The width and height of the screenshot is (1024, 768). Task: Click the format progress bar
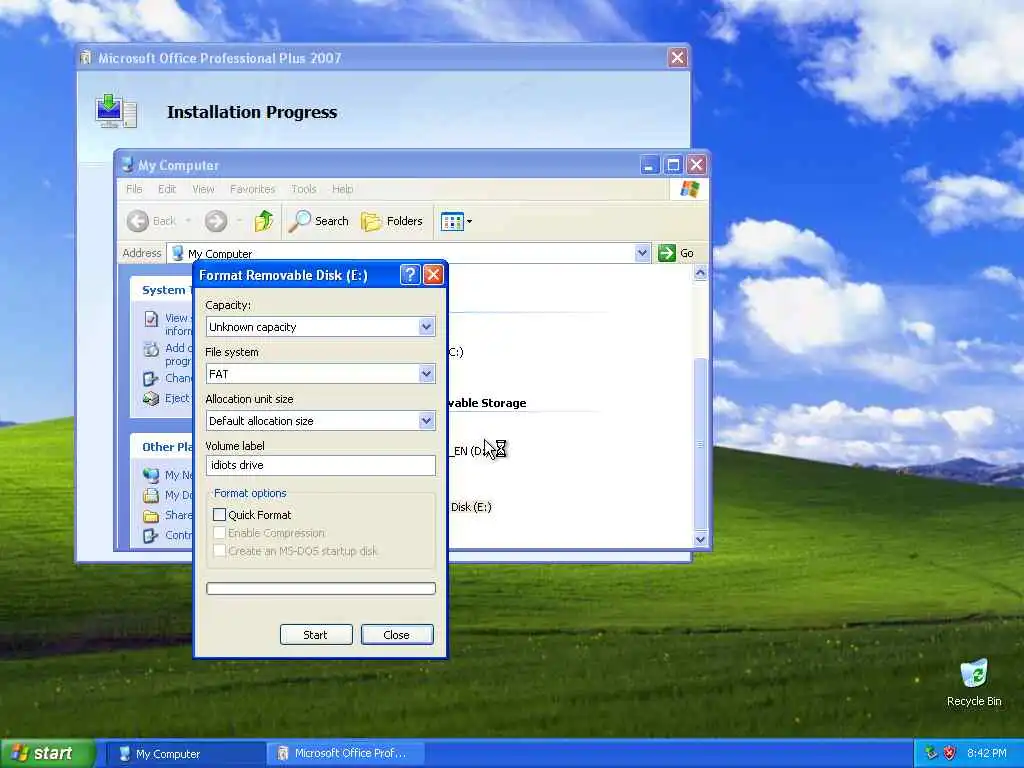(321, 588)
